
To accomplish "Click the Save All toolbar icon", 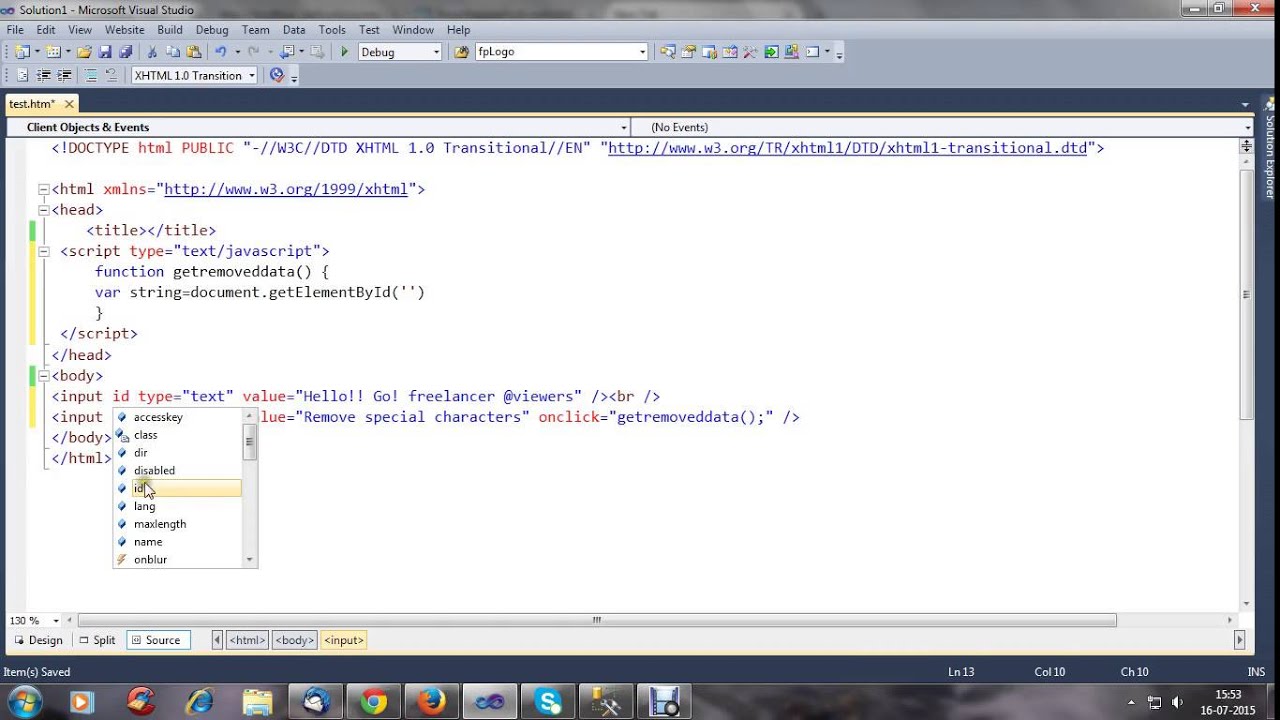I will click(x=125, y=52).
